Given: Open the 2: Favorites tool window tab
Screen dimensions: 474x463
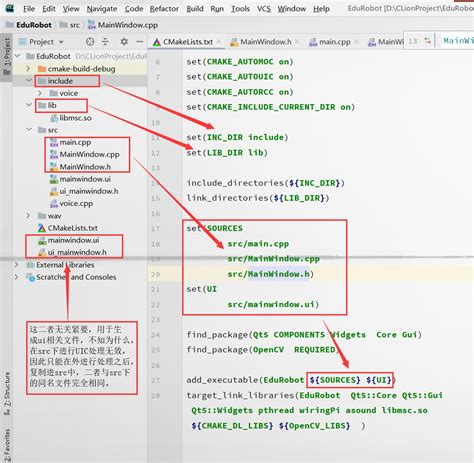Looking at the screenshot, I should tap(7, 445).
